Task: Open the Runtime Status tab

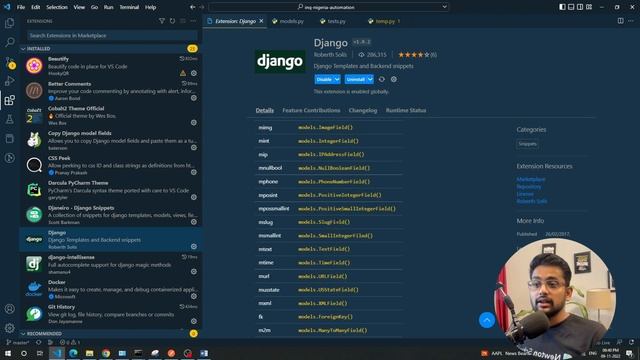Action: 406,110
